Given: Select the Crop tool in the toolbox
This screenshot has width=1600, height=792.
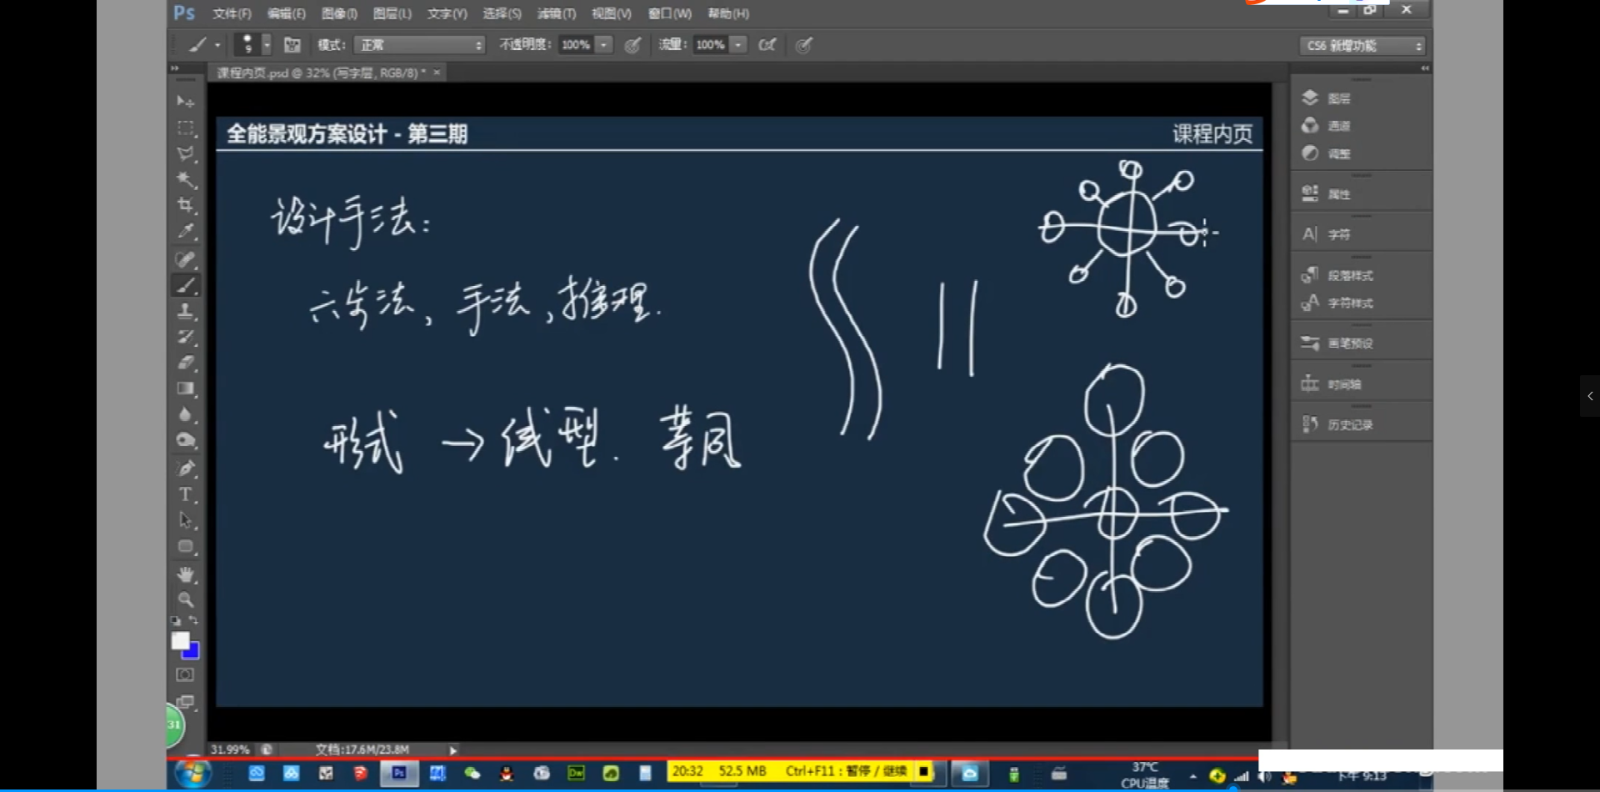Looking at the screenshot, I should click(186, 205).
